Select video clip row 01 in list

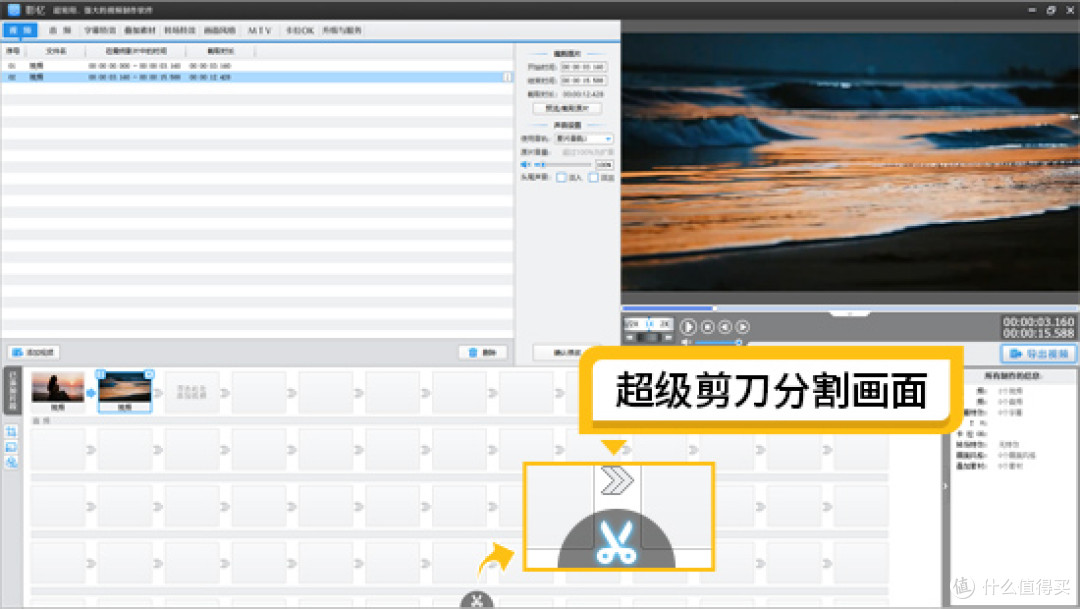coord(257,65)
